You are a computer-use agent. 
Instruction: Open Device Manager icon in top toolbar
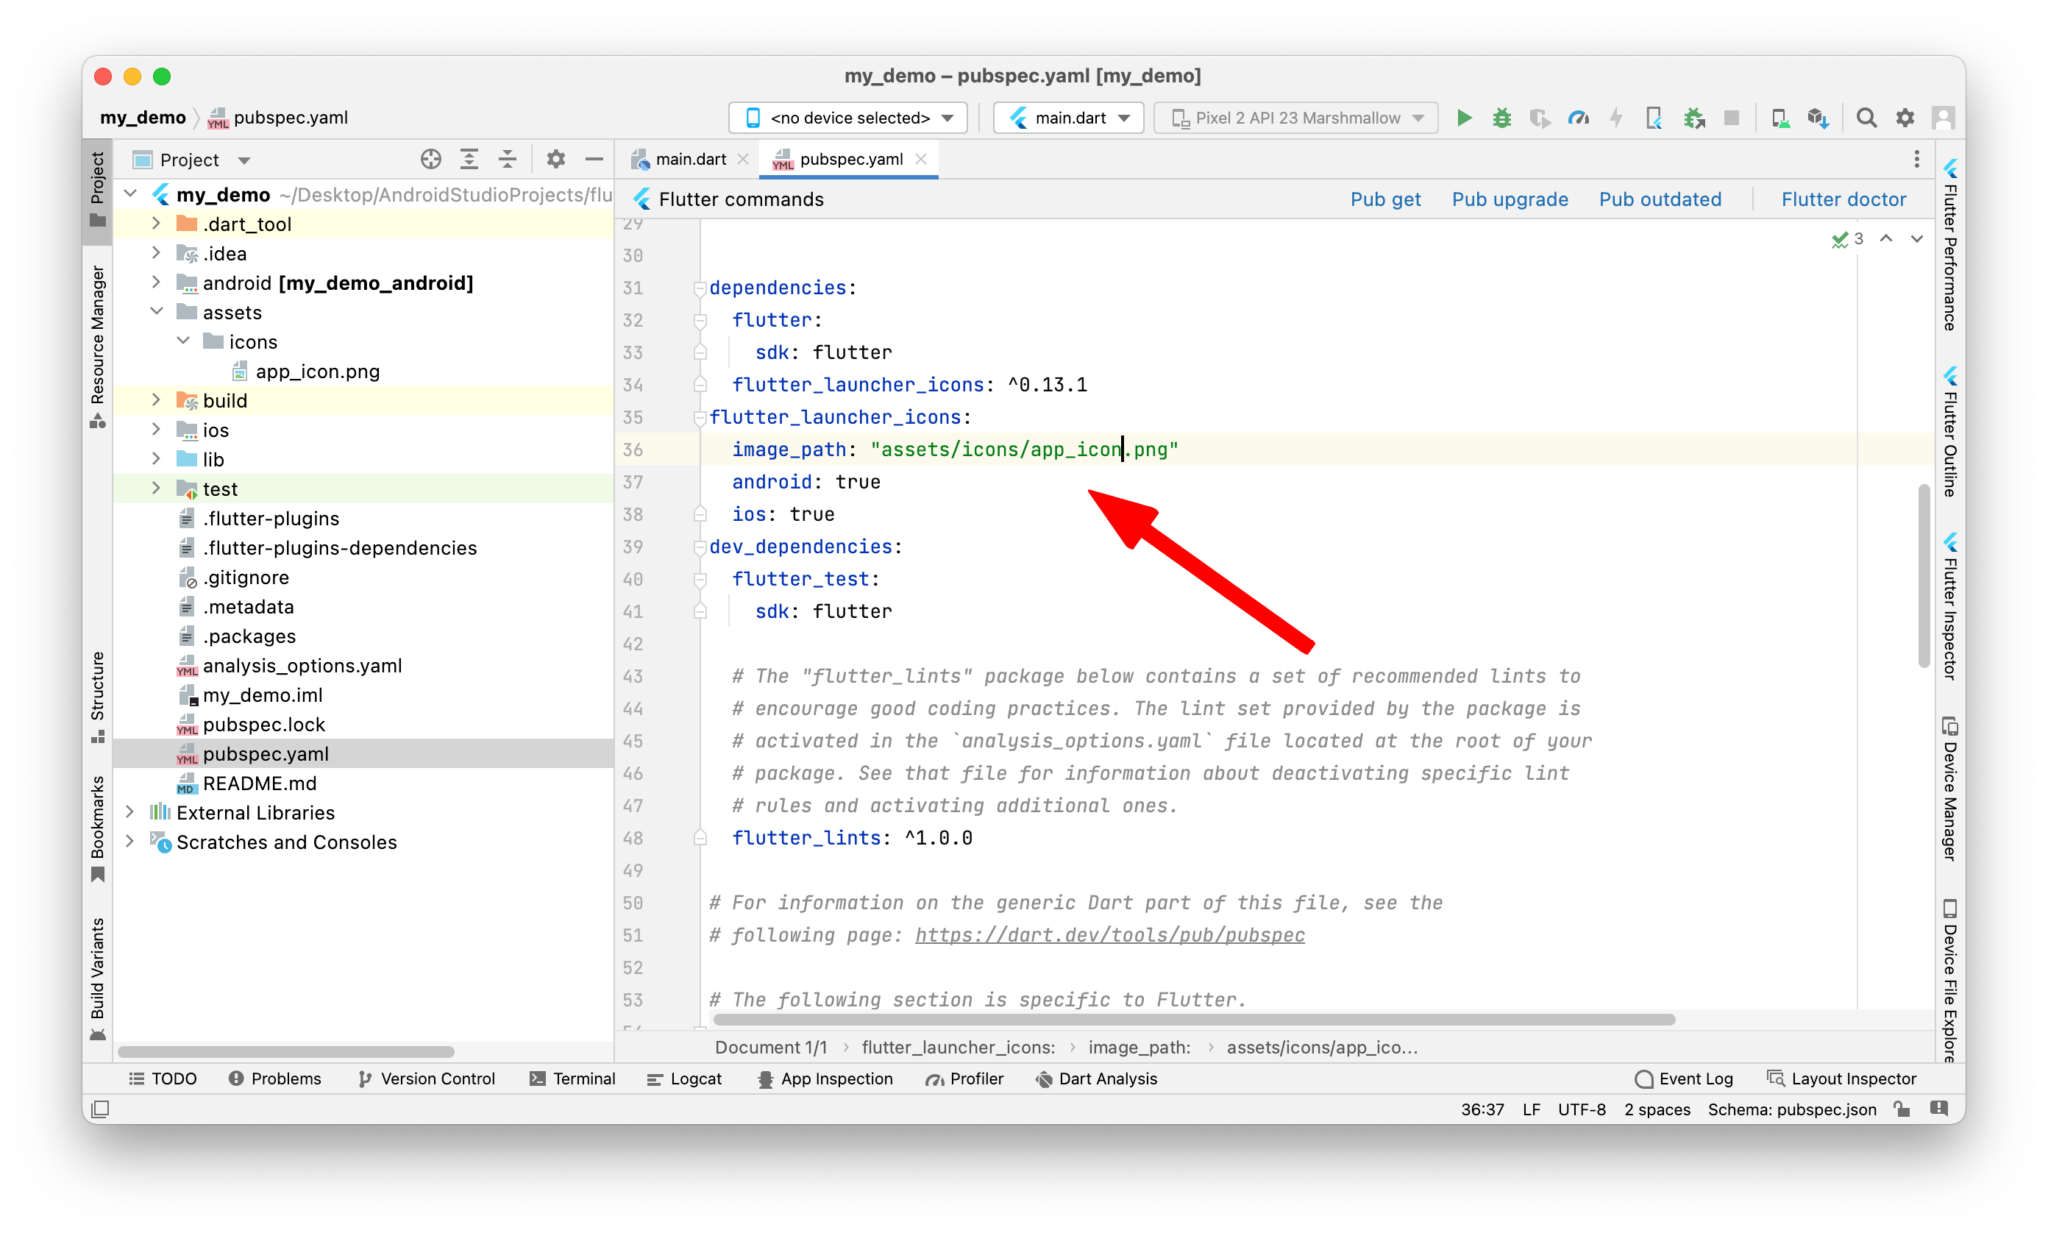tap(1780, 118)
